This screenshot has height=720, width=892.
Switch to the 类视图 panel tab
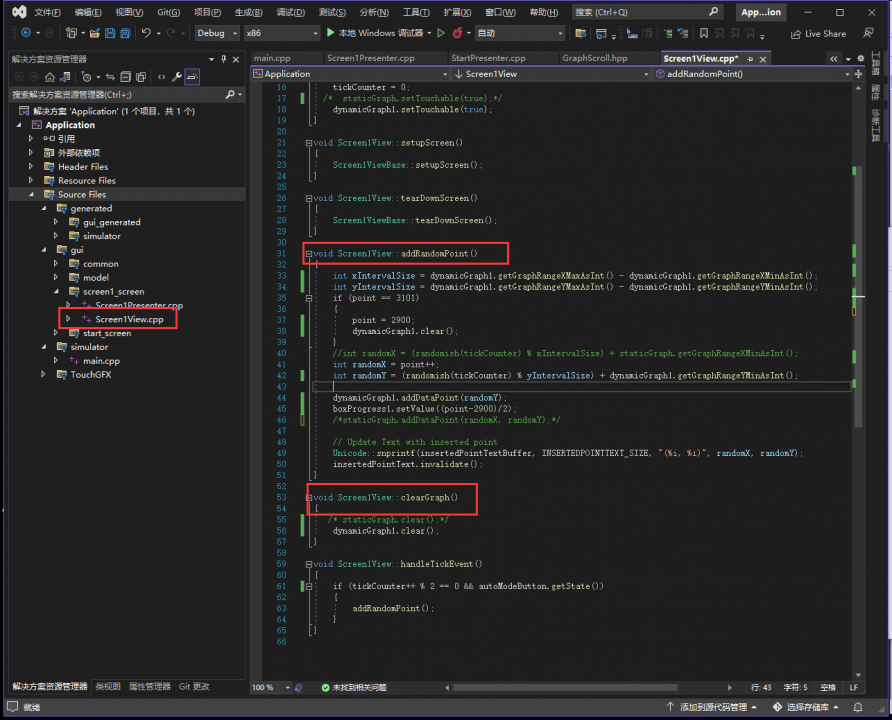[108, 686]
